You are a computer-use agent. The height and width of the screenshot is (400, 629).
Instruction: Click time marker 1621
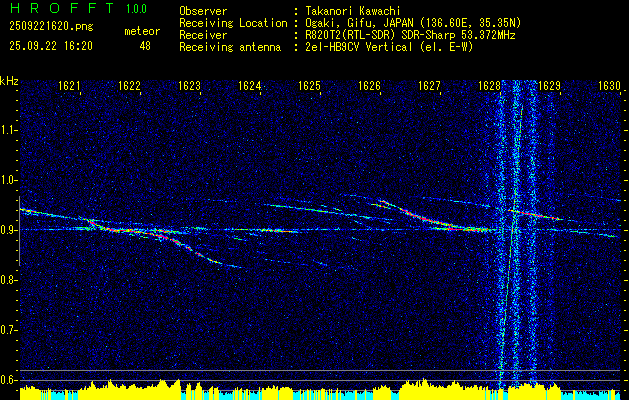[69, 86]
